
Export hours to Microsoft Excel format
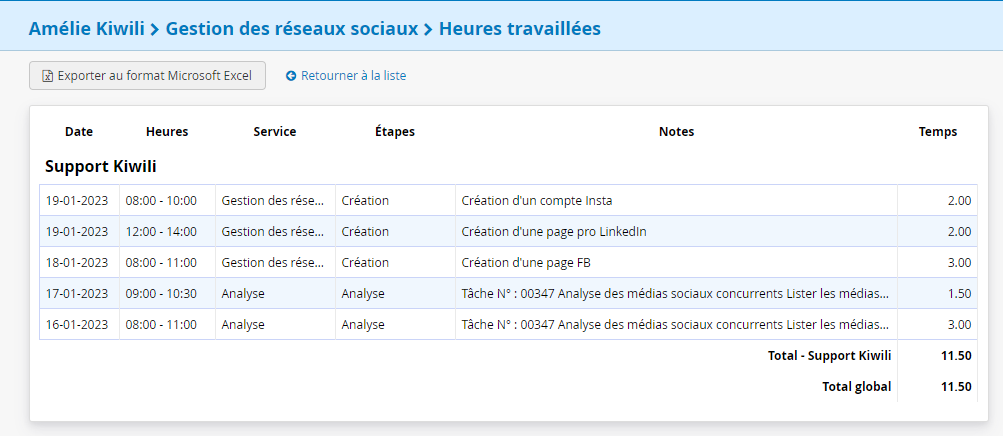(x=147, y=76)
